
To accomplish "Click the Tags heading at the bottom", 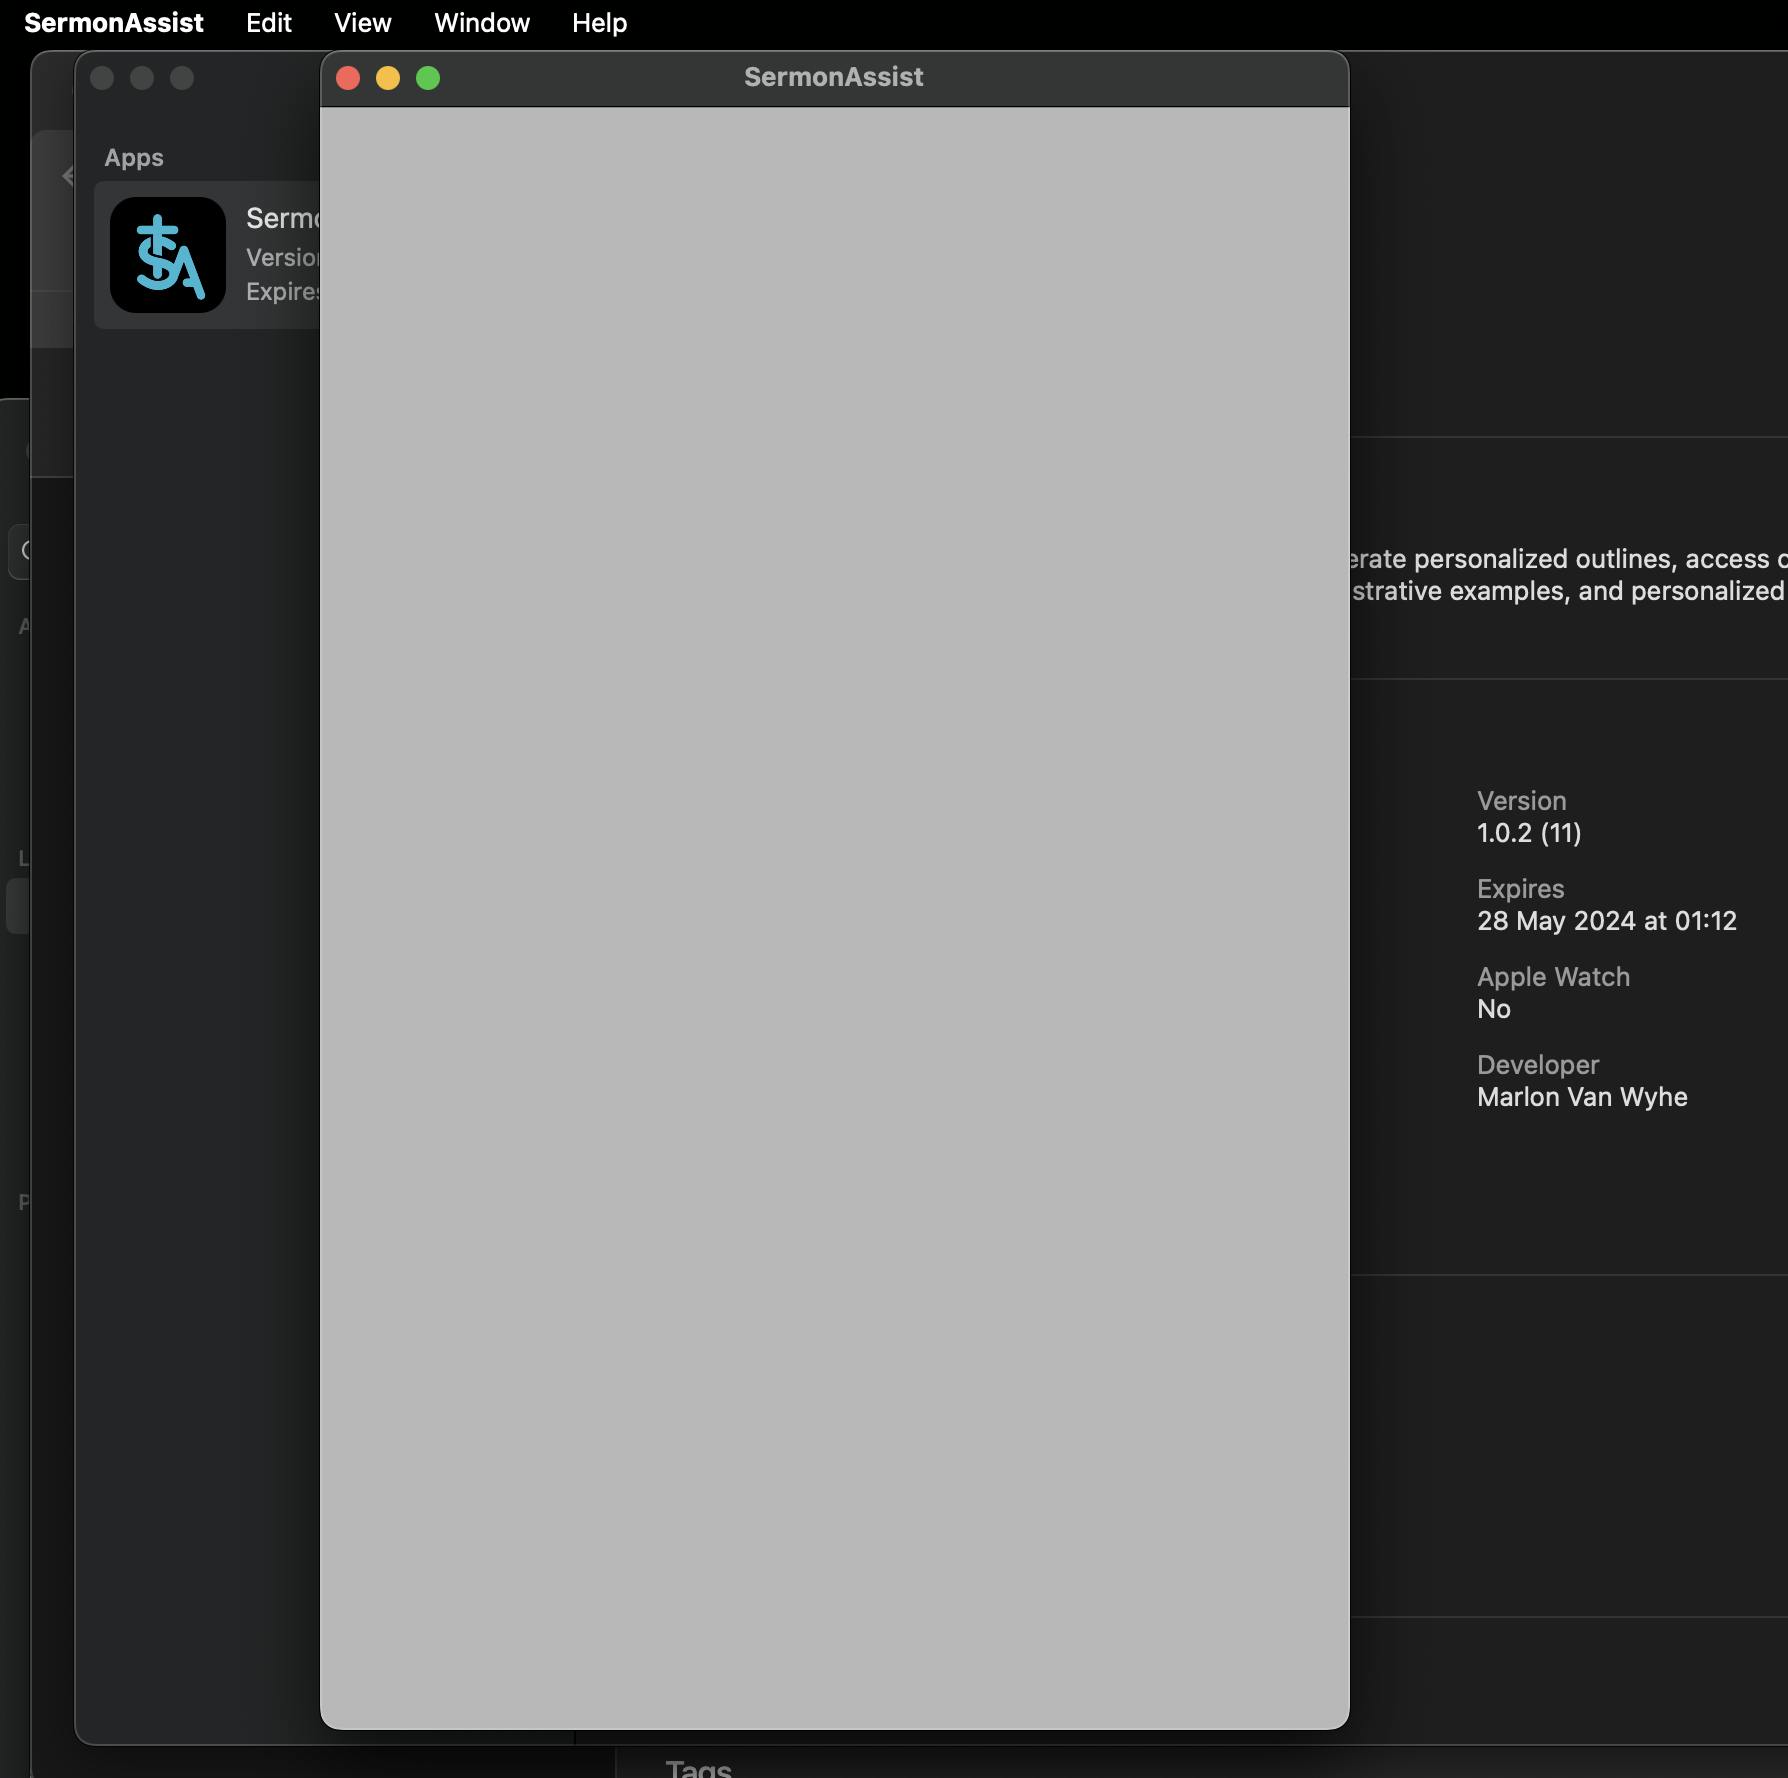I will [x=698, y=1768].
